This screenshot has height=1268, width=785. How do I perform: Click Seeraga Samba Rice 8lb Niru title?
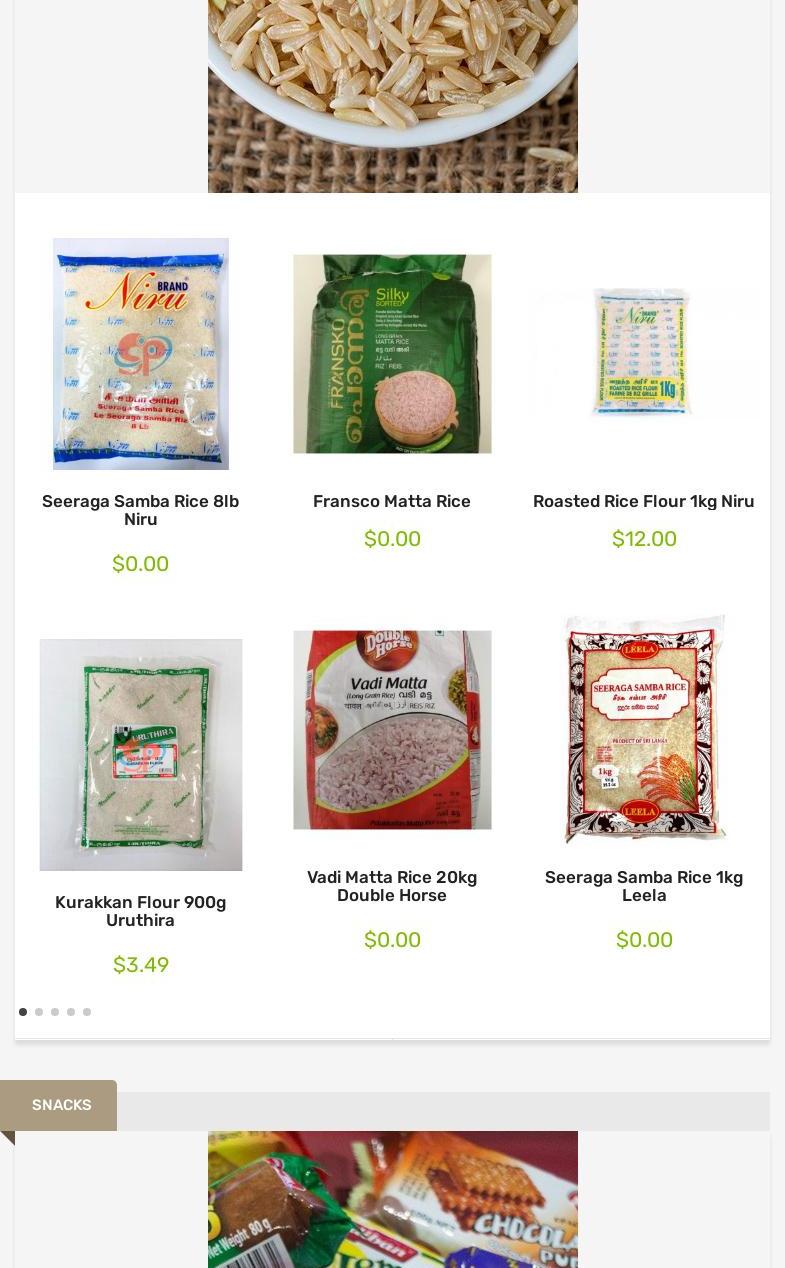click(x=141, y=510)
